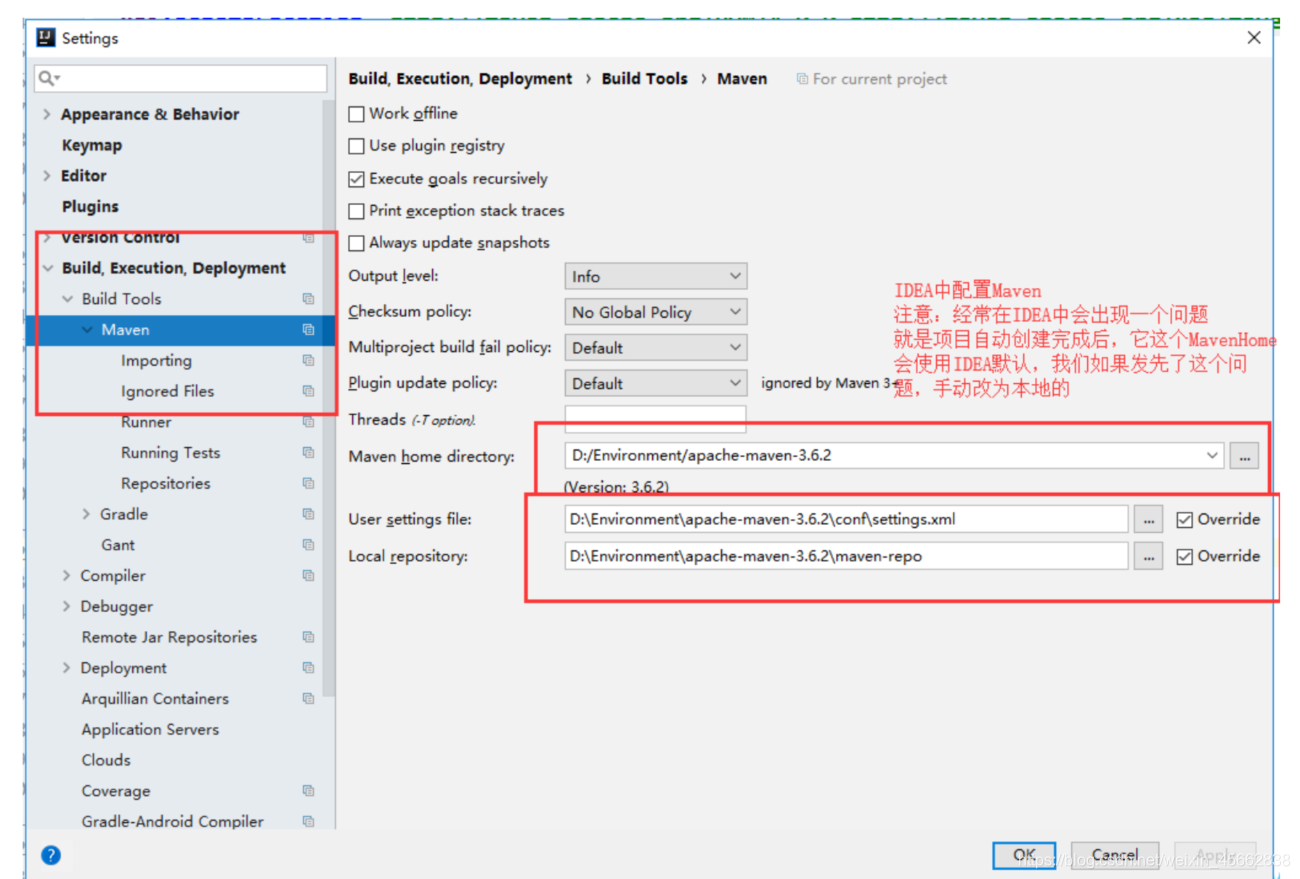
Task: Expand the Debugger node
Action: coord(67,607)
